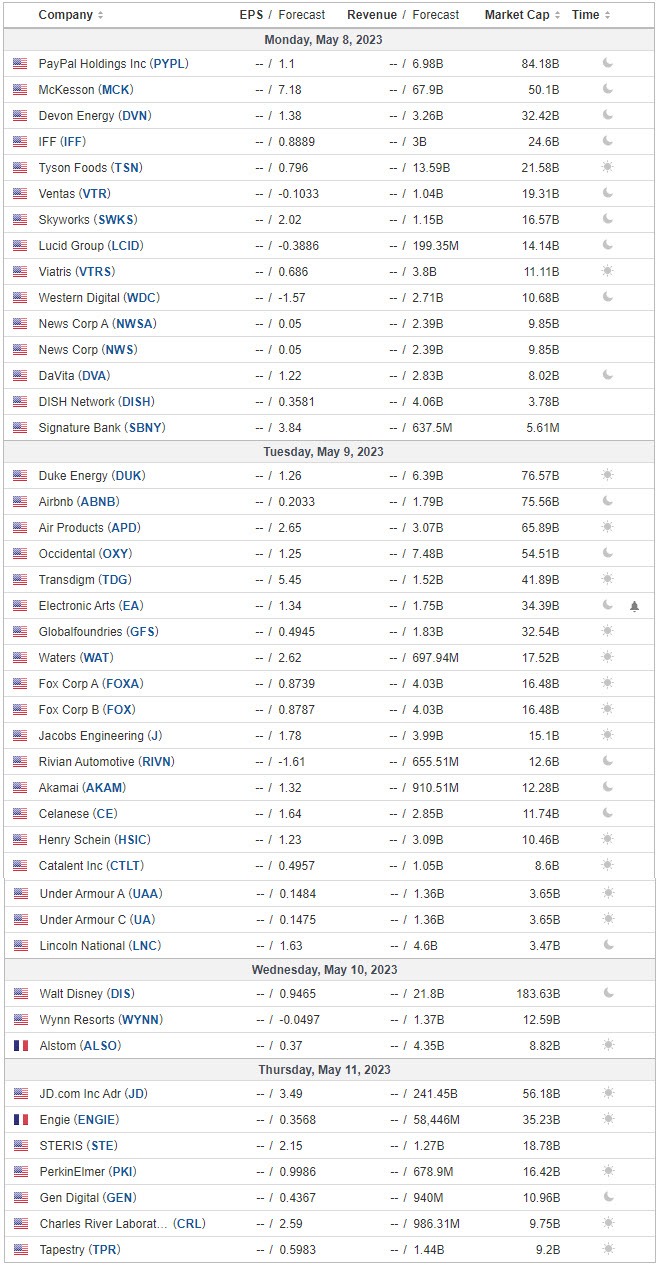Click the US flag beside Rivian Automotive

tap(20, 761)
